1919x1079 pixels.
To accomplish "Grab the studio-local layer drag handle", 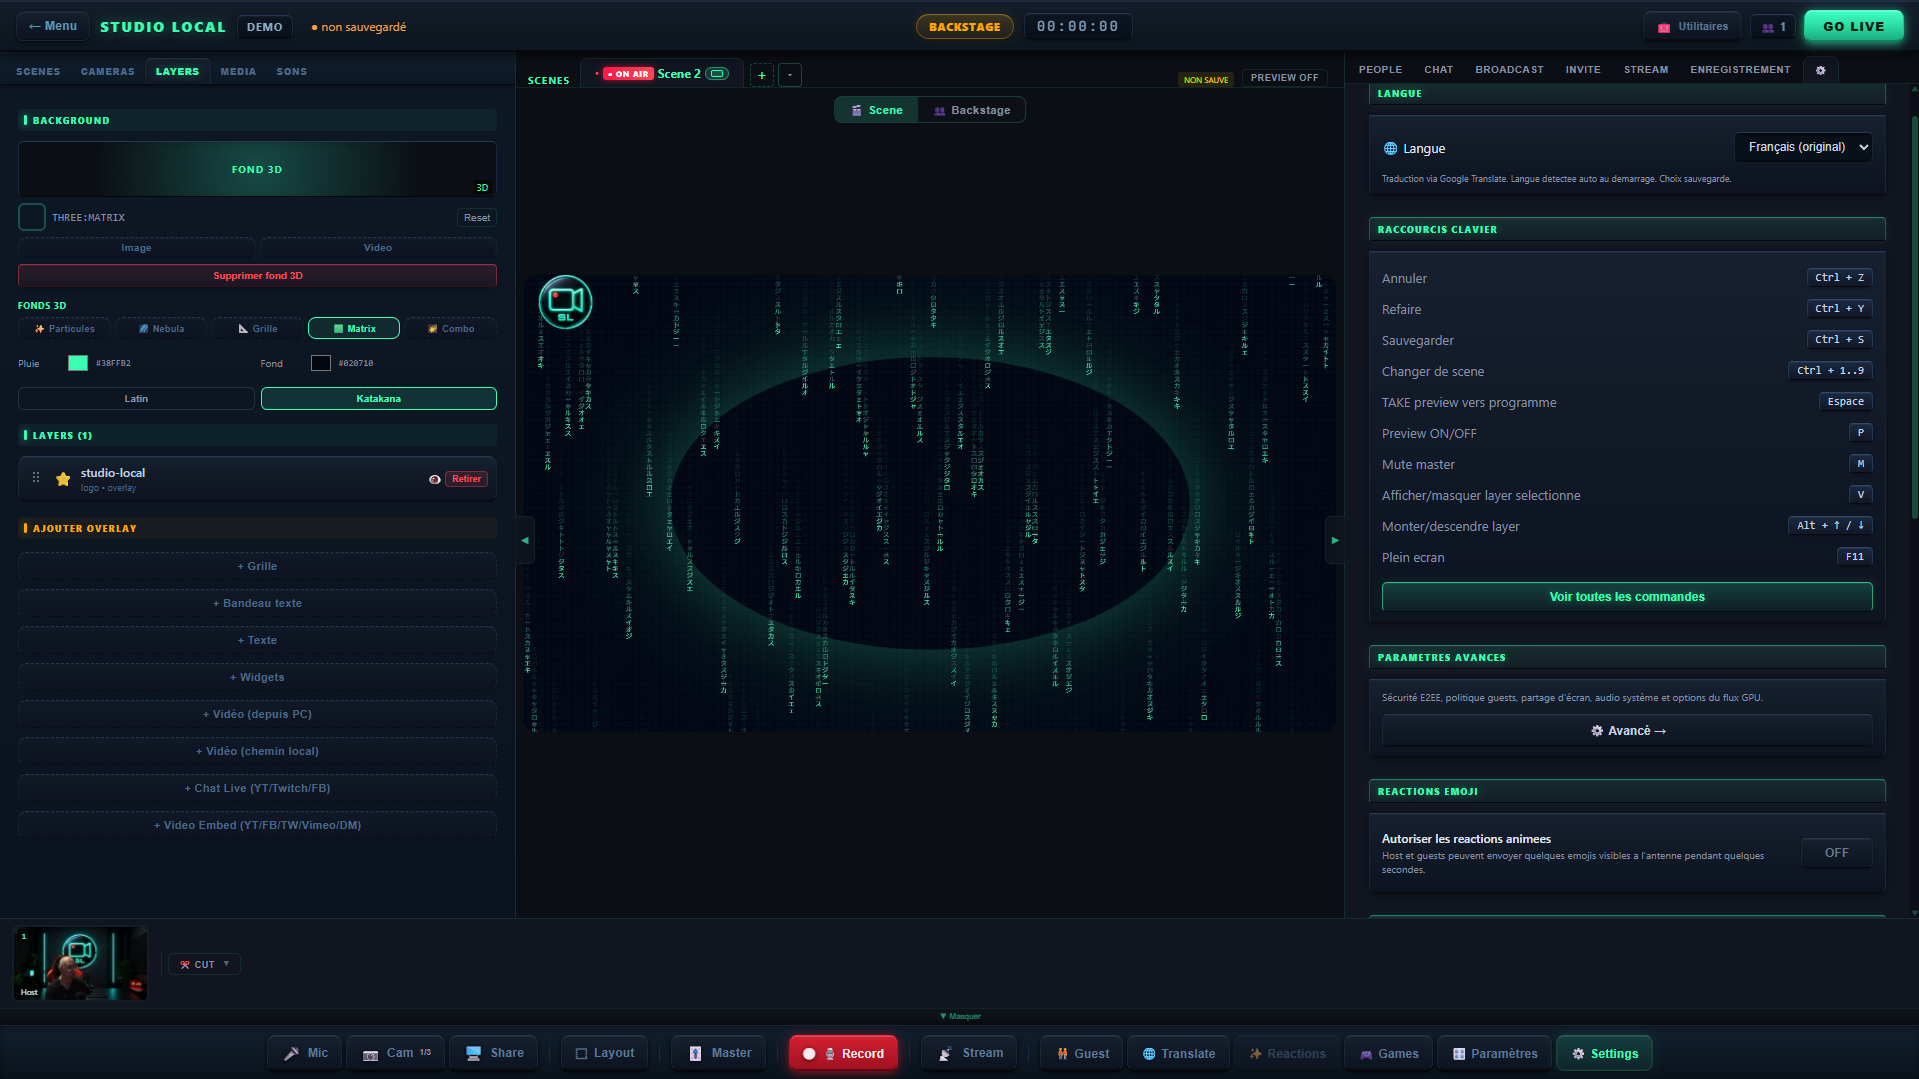I will (x=36, y=478).
